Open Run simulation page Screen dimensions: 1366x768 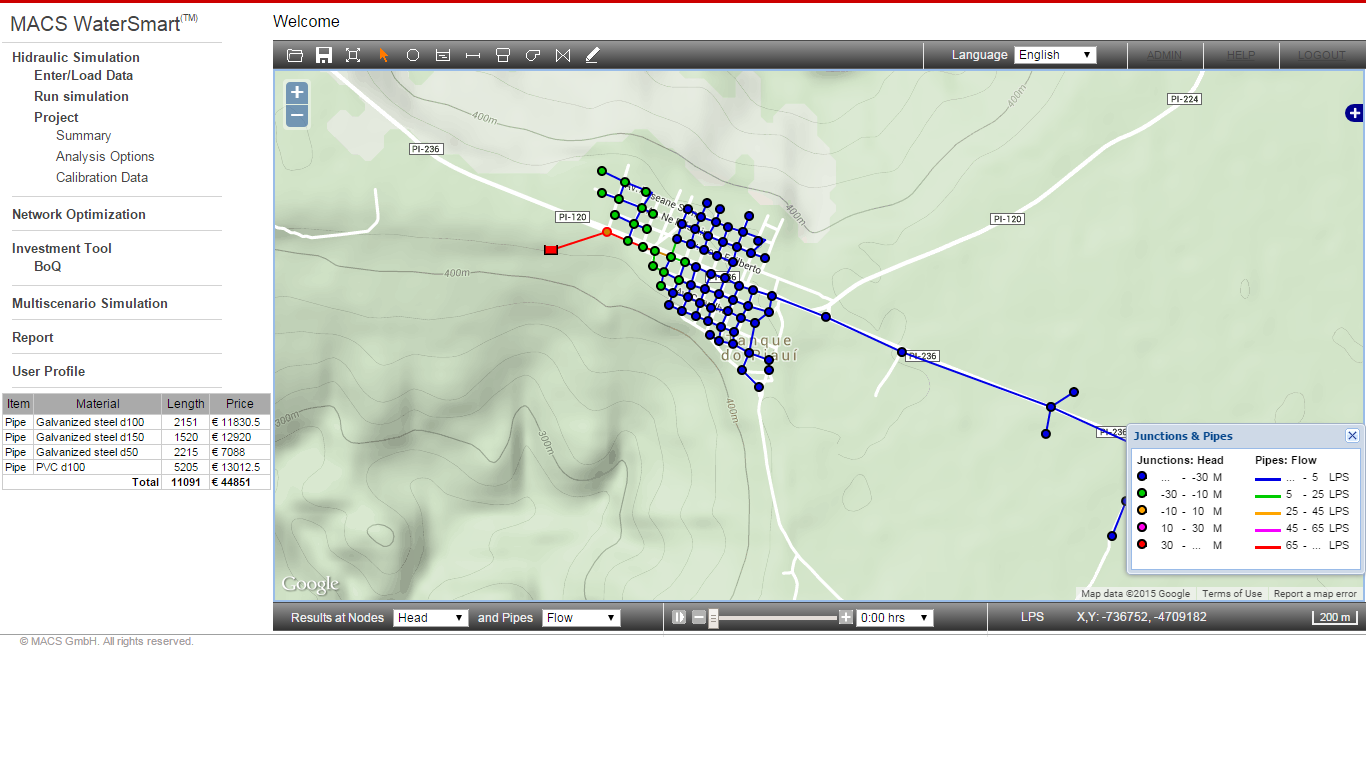tap(81, 96)
